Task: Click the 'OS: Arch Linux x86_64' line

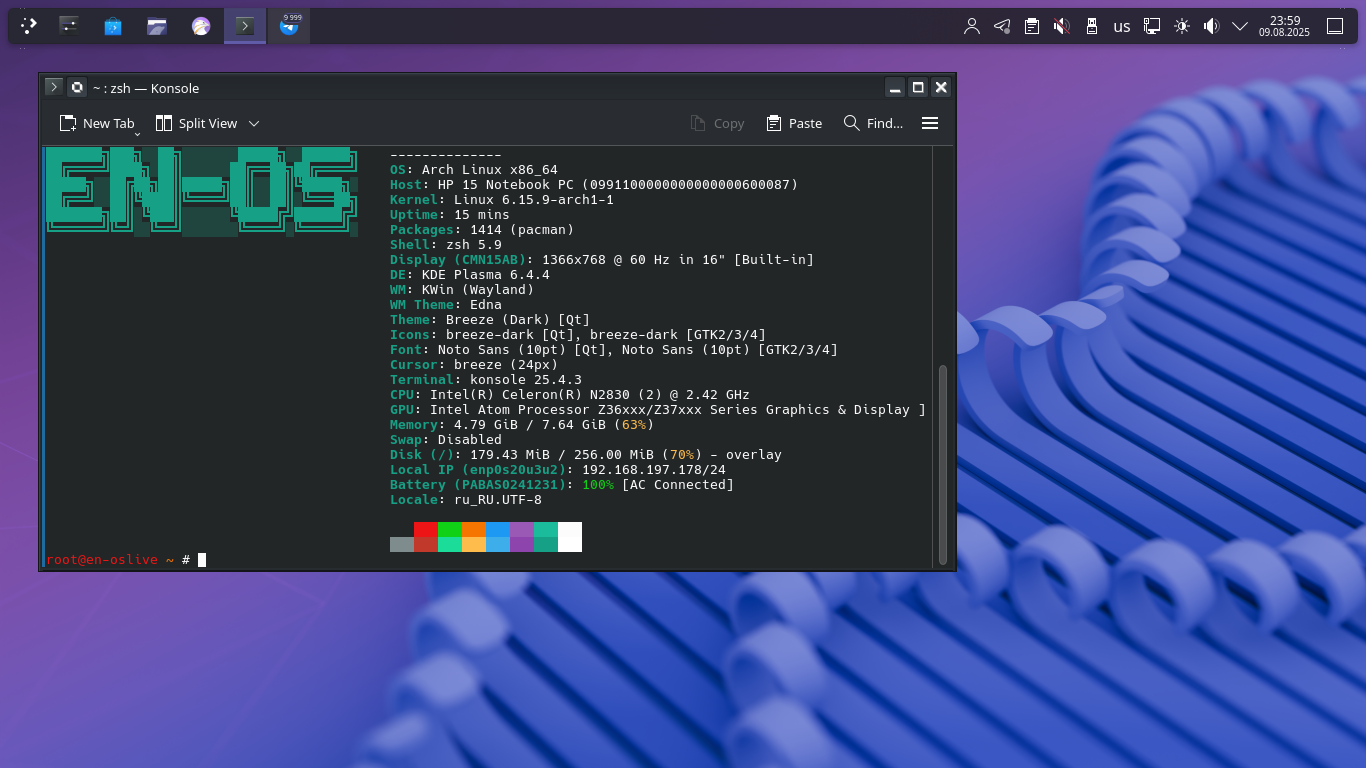Action: point(474,170)
